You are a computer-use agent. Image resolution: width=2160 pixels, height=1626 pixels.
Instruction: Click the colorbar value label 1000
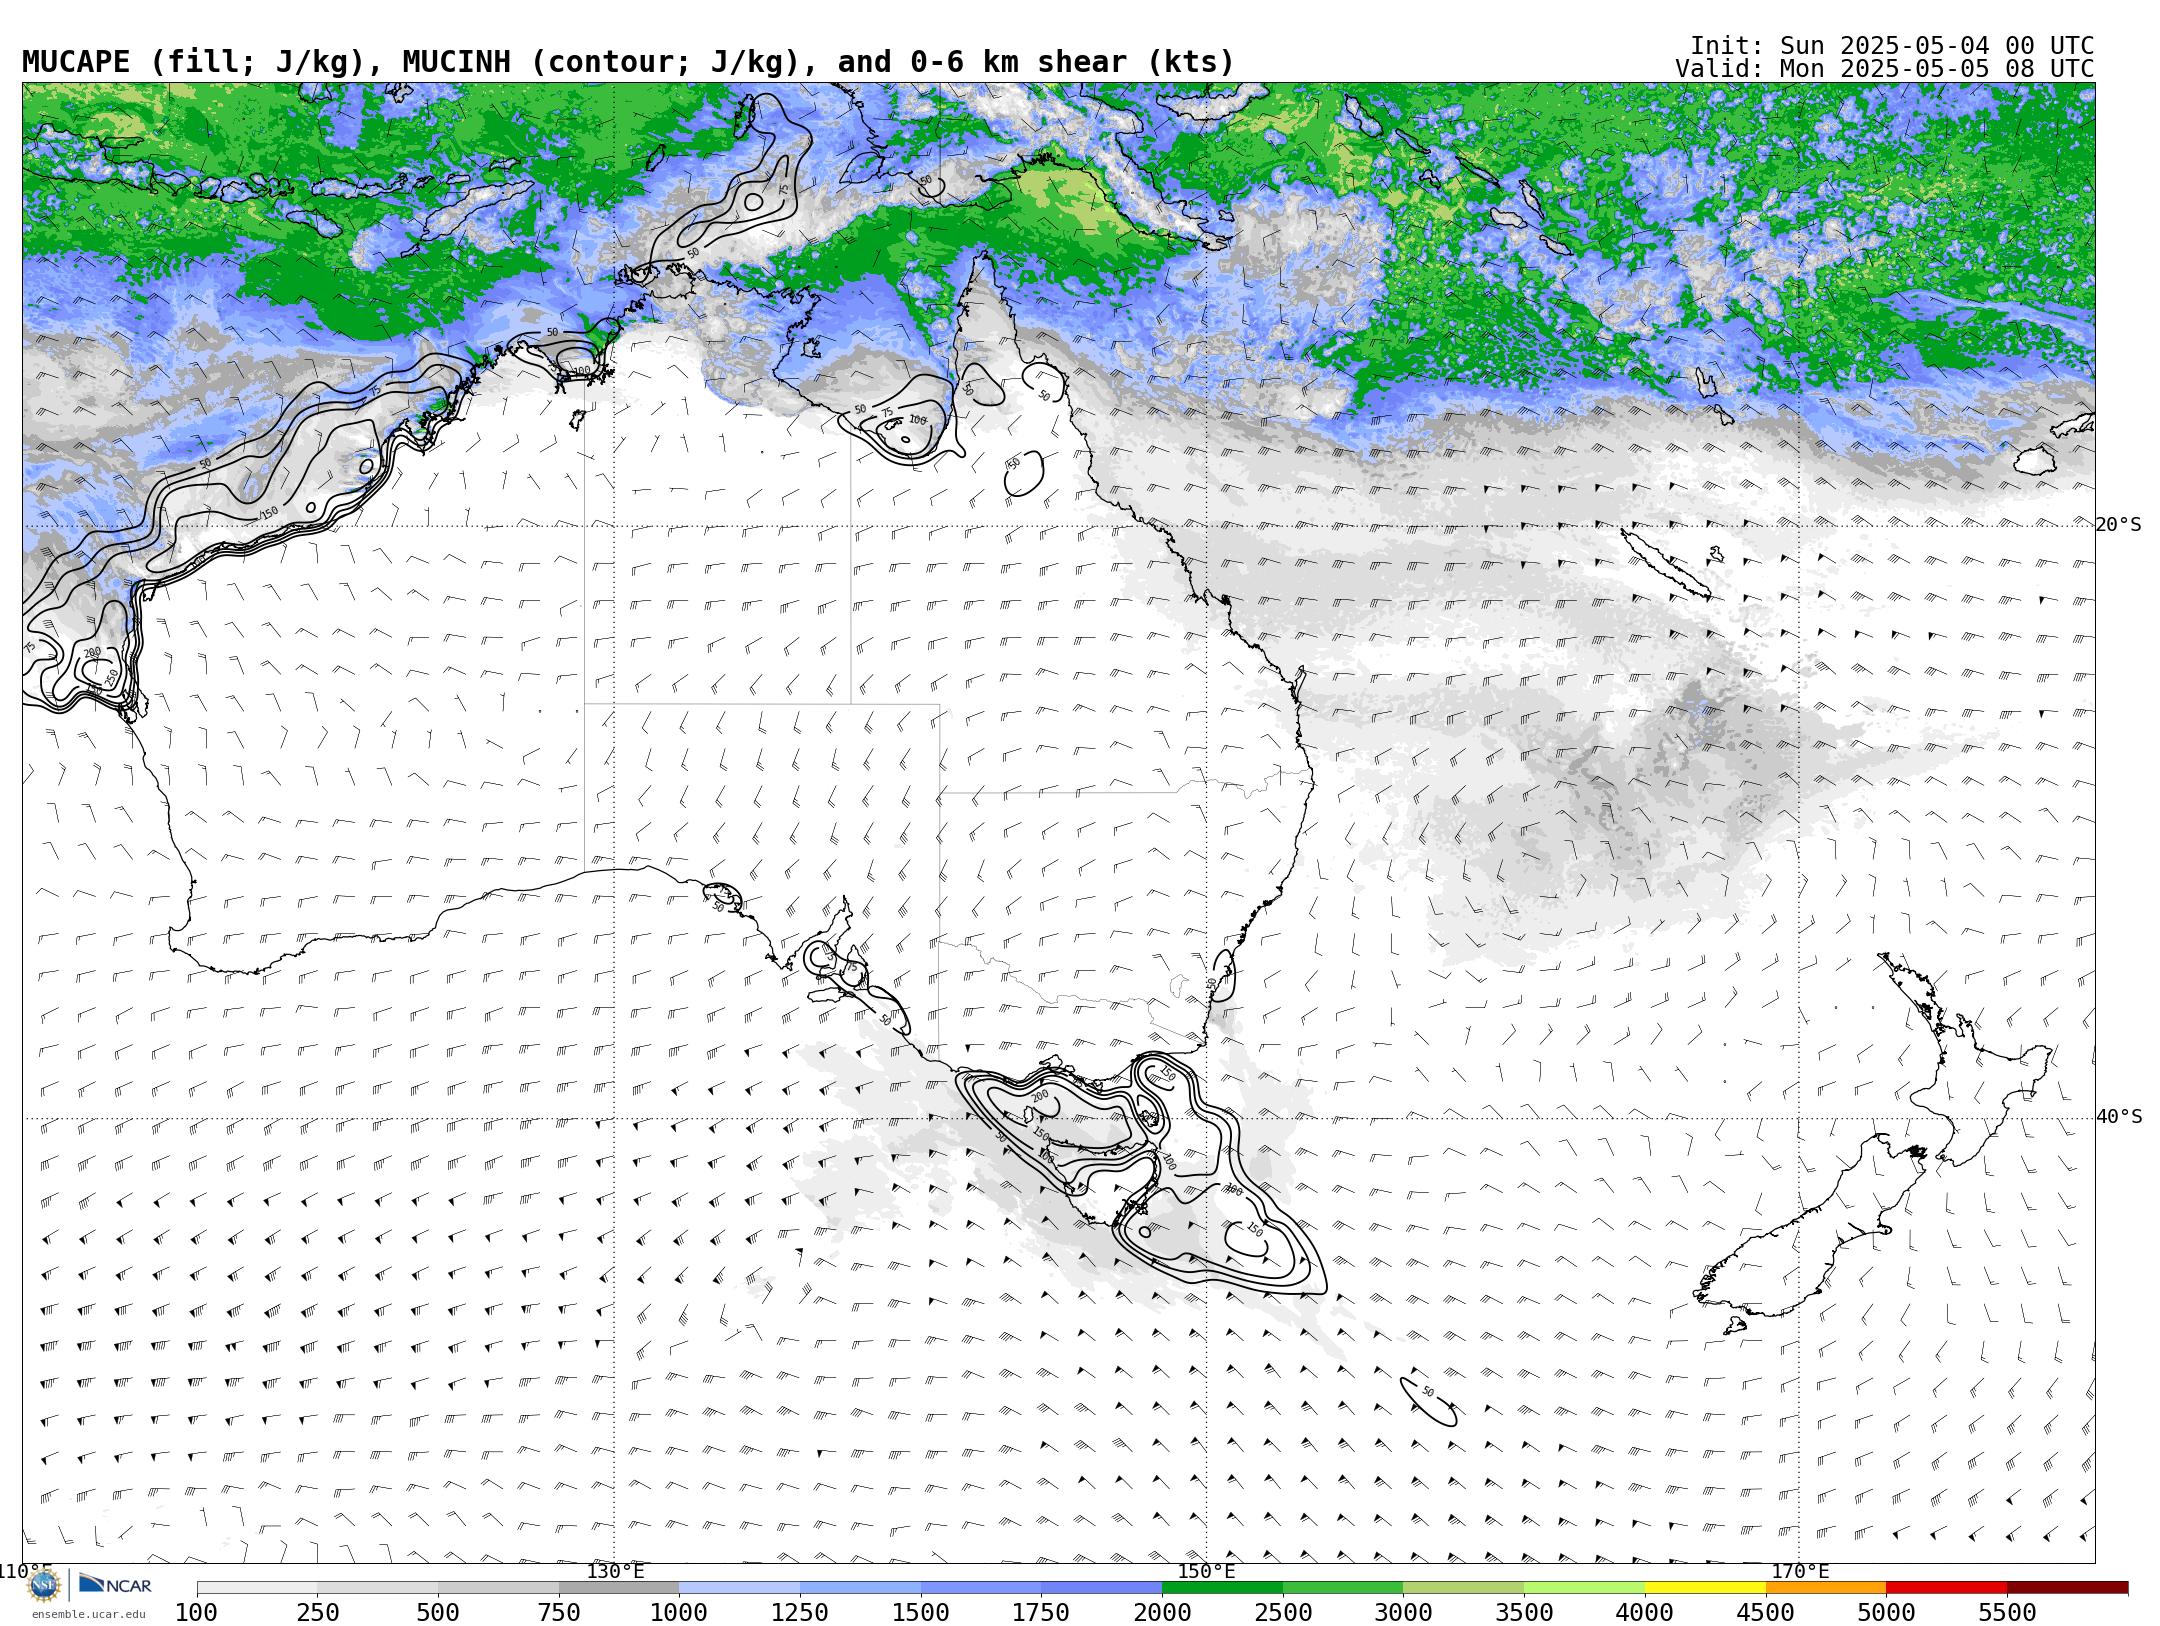pos(679,1613)
